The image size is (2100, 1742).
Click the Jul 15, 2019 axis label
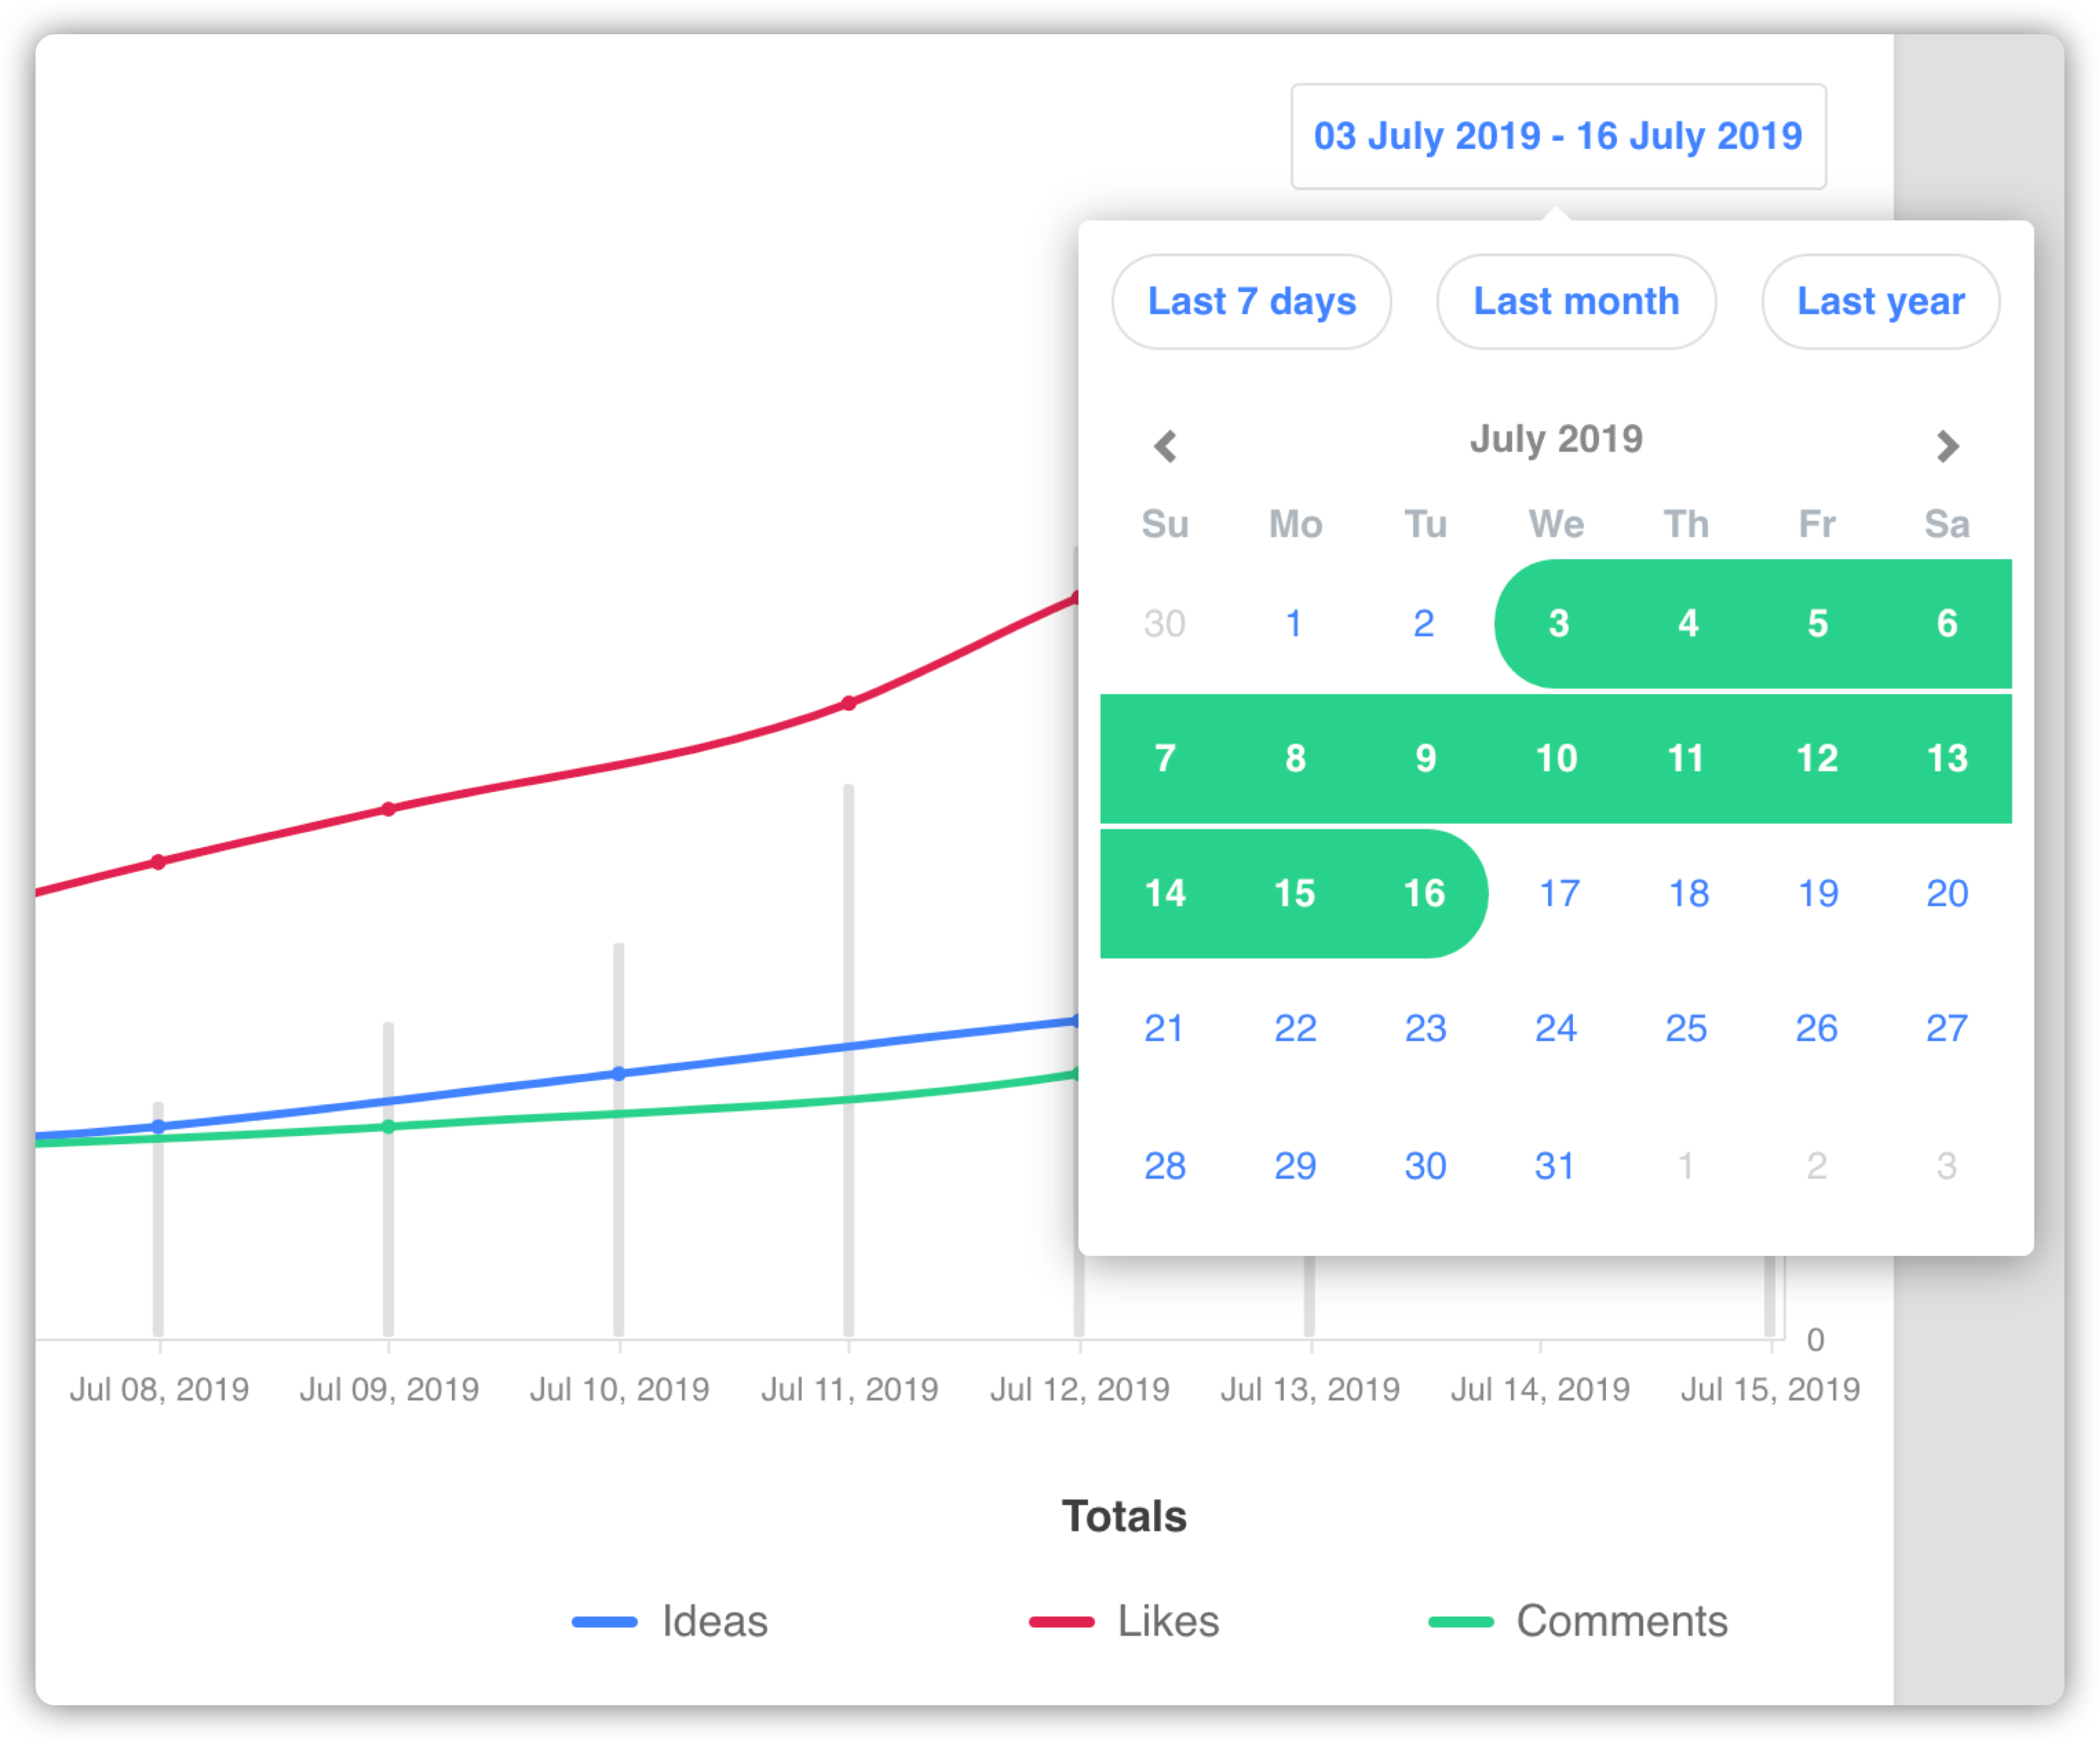1770,1390
